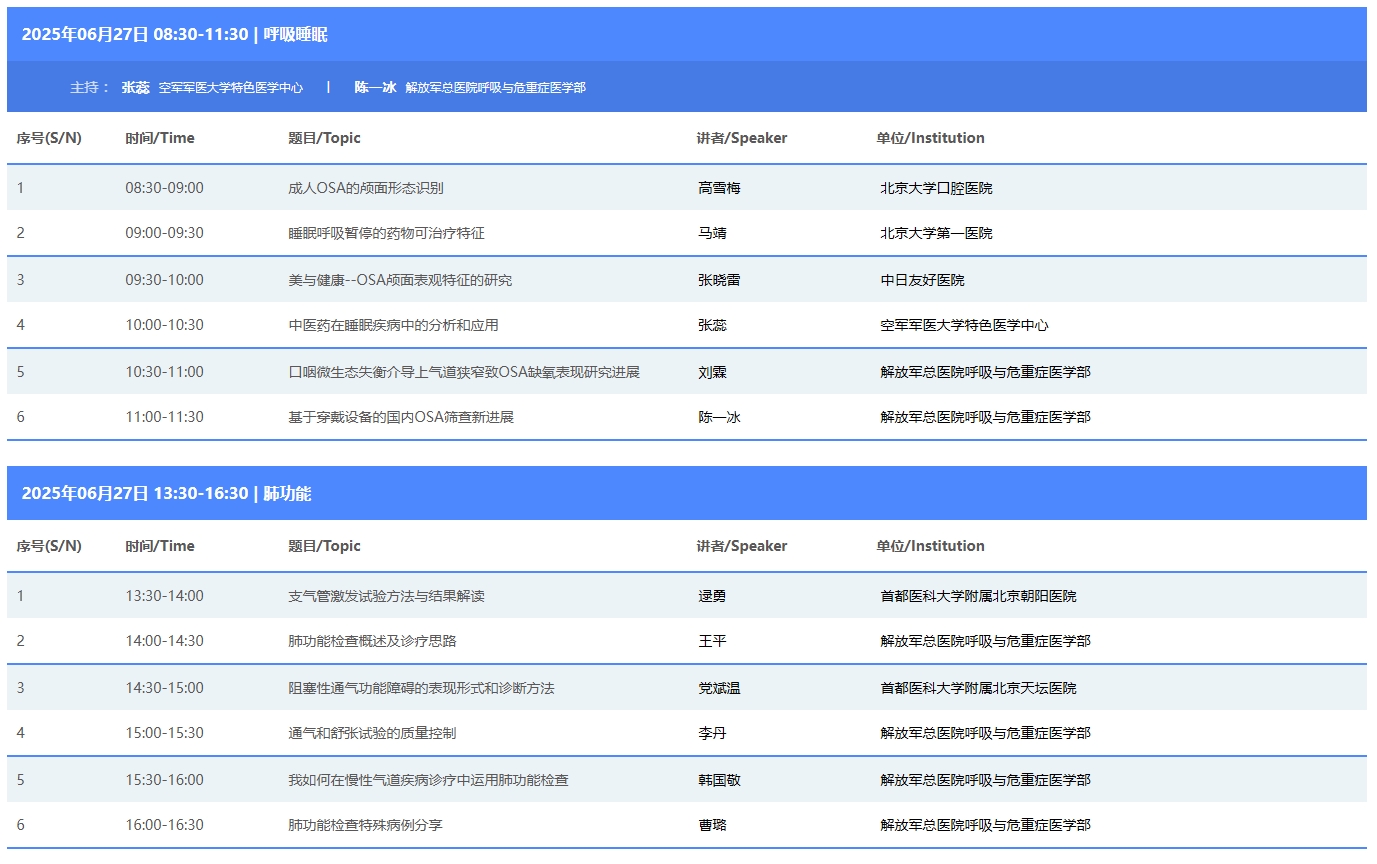This screenshot has height=864, width=1377.
Task: Click 单位/Institution column header in 肺功能 table
Action: point(931,546)
